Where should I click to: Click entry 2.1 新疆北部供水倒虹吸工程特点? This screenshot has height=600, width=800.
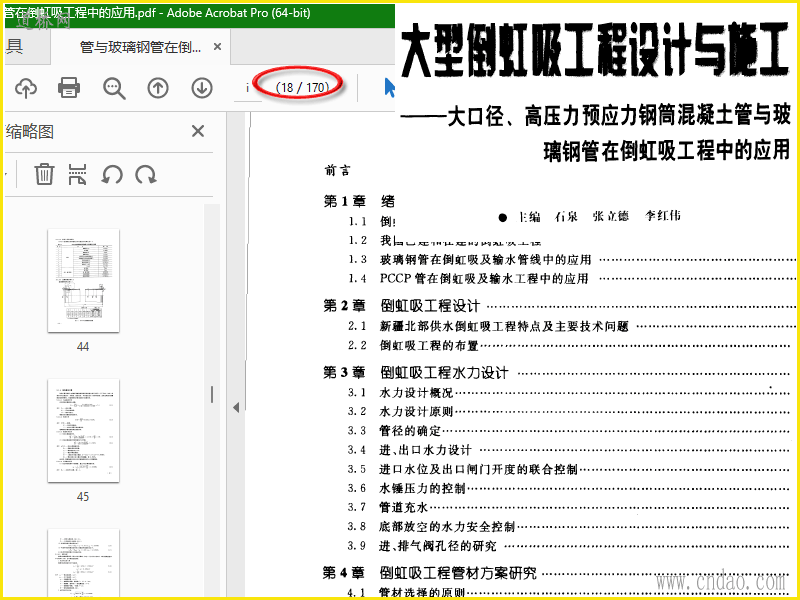click(x=488, y=326)
